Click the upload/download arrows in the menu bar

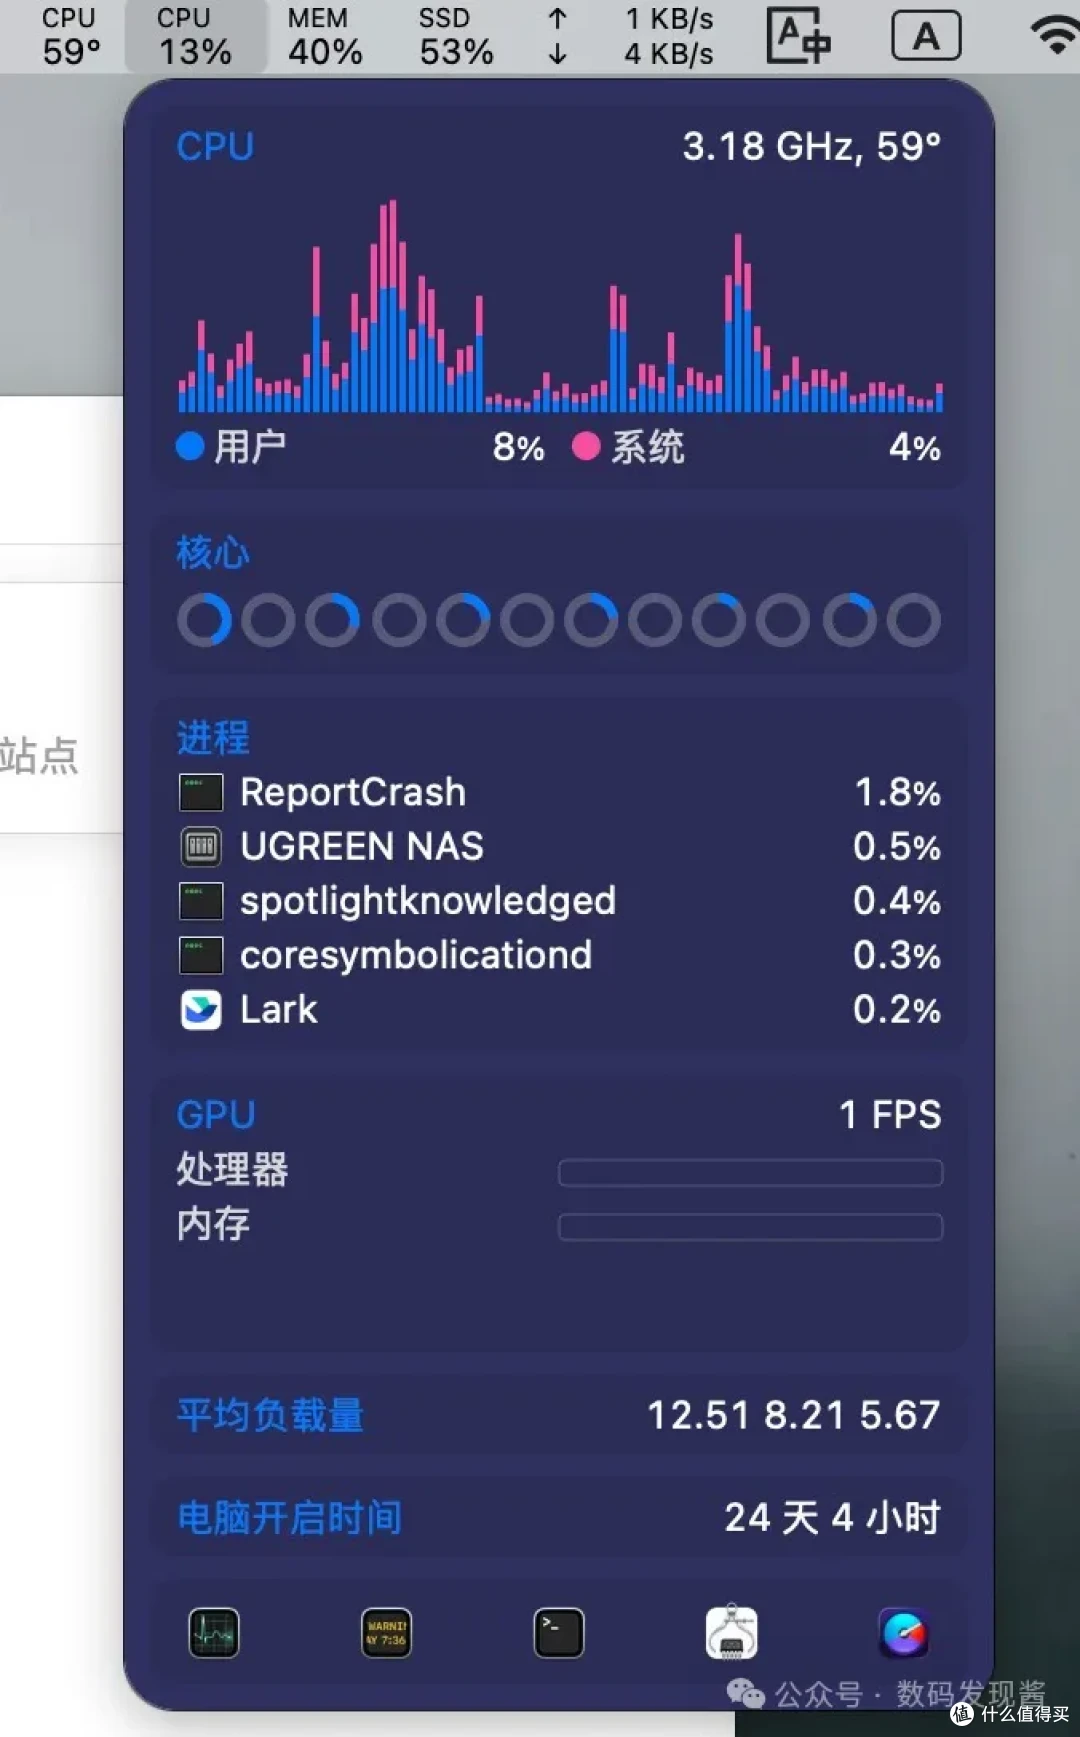(x=558, y=36)
